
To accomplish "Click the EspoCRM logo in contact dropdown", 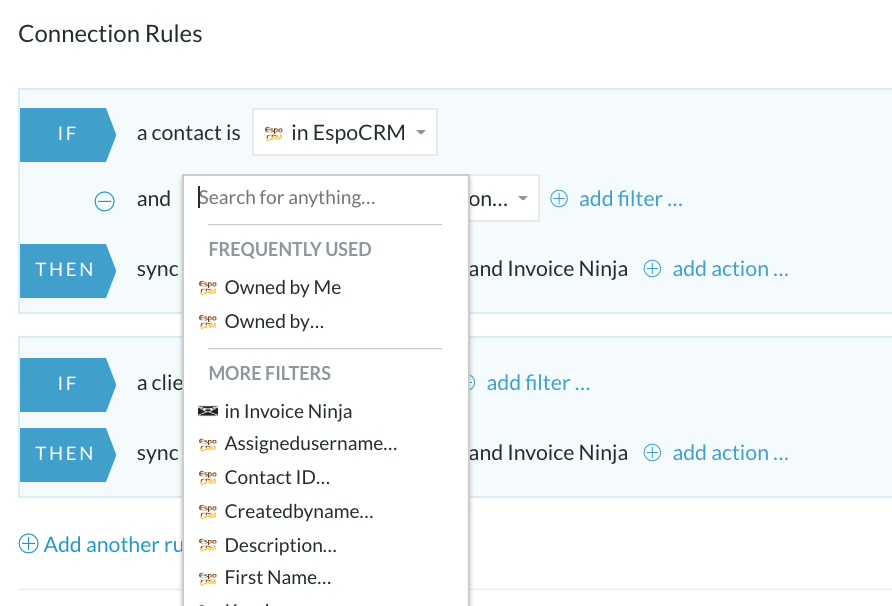I will pyautogui.click(x=273, y=133).
